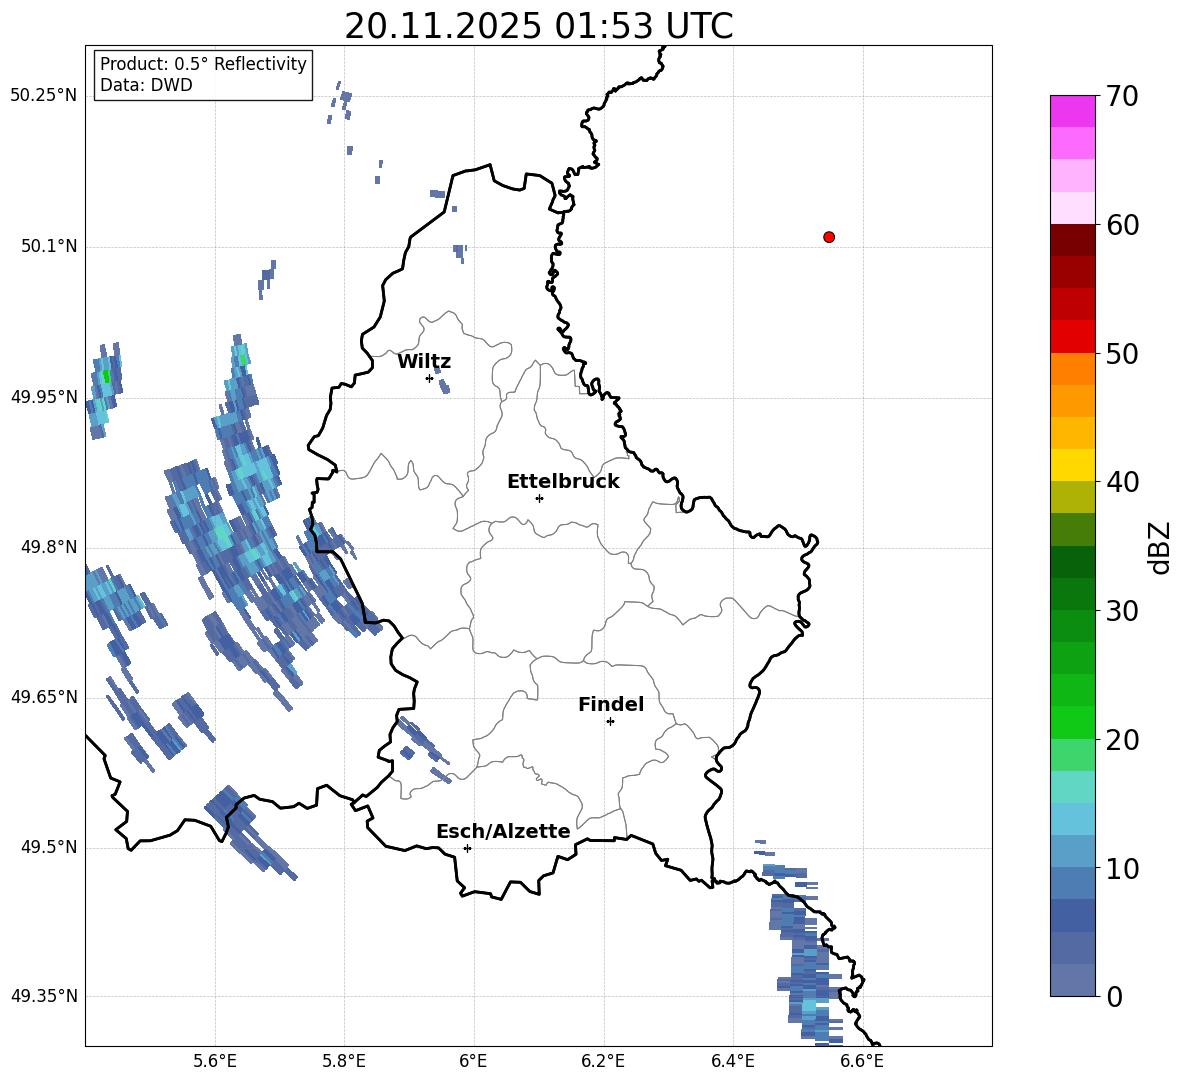Image resolution: width=1184 pixels, height=1081 pixels.
Task: Click the title "20.11.2025 01:53 UTC"
Action: [538, 26]
